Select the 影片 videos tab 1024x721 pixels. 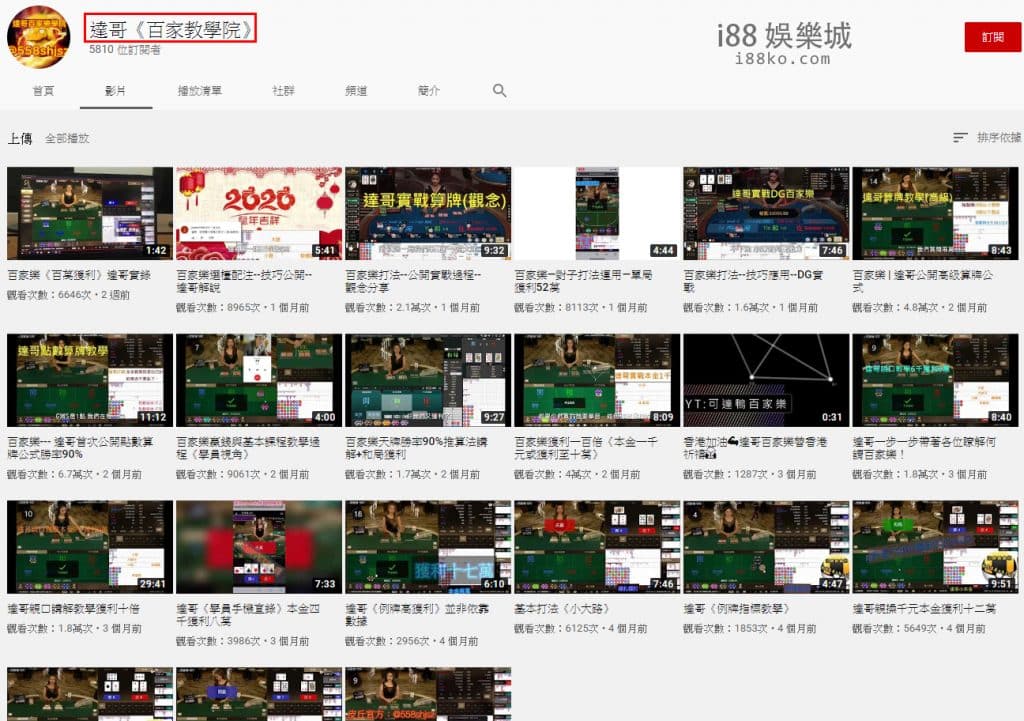116,90
